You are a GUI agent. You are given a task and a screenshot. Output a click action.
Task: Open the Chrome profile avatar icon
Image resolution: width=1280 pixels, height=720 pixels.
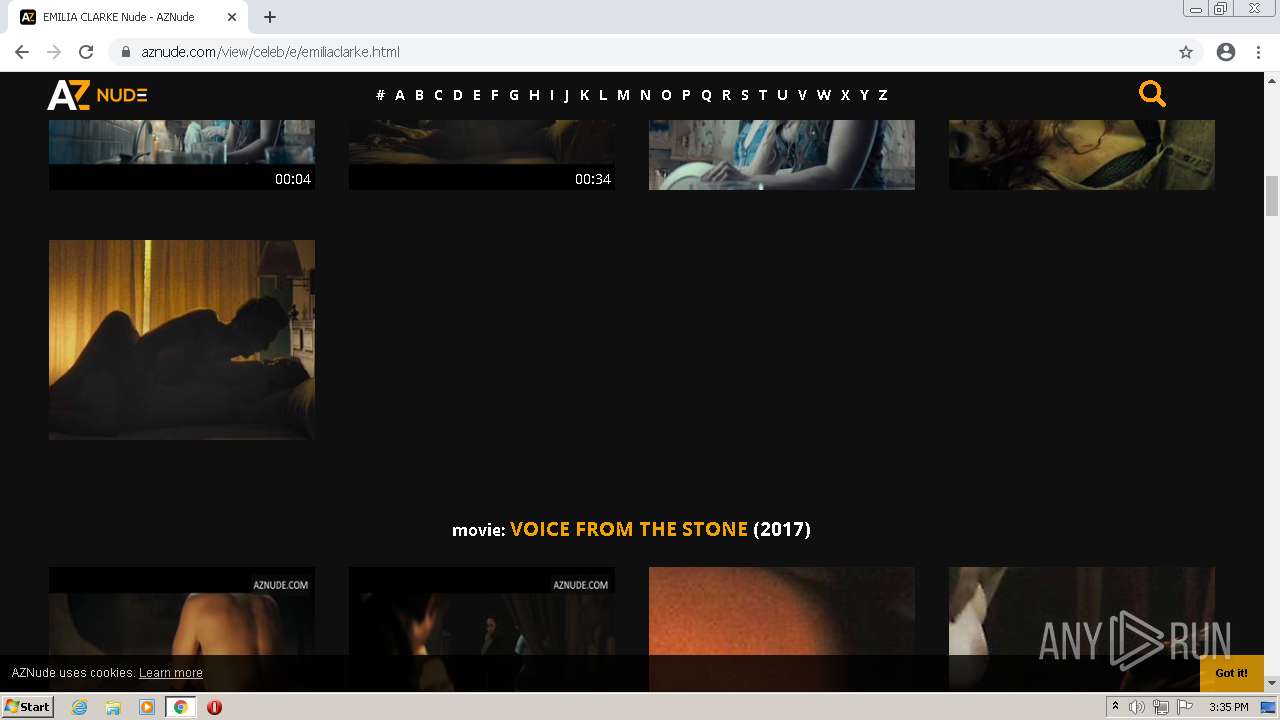[1226, 52]
